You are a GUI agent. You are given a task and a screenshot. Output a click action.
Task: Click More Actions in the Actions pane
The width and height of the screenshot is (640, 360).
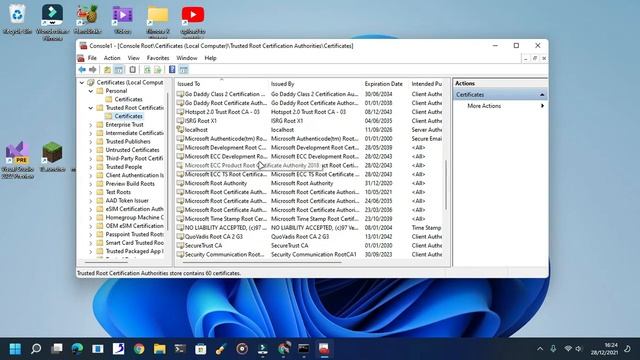(x=484, y=106)
